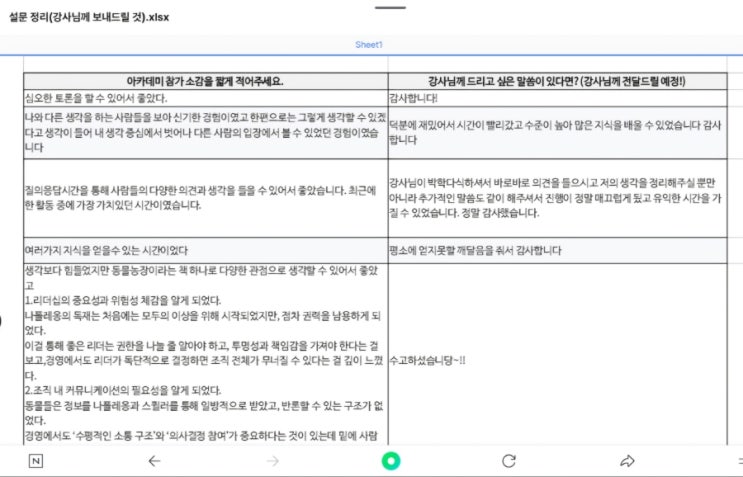Select cell containing 수고하셨습니당~!!
Image resolution: width=743 pixels, height=477 pixels.
coord(557,354)
